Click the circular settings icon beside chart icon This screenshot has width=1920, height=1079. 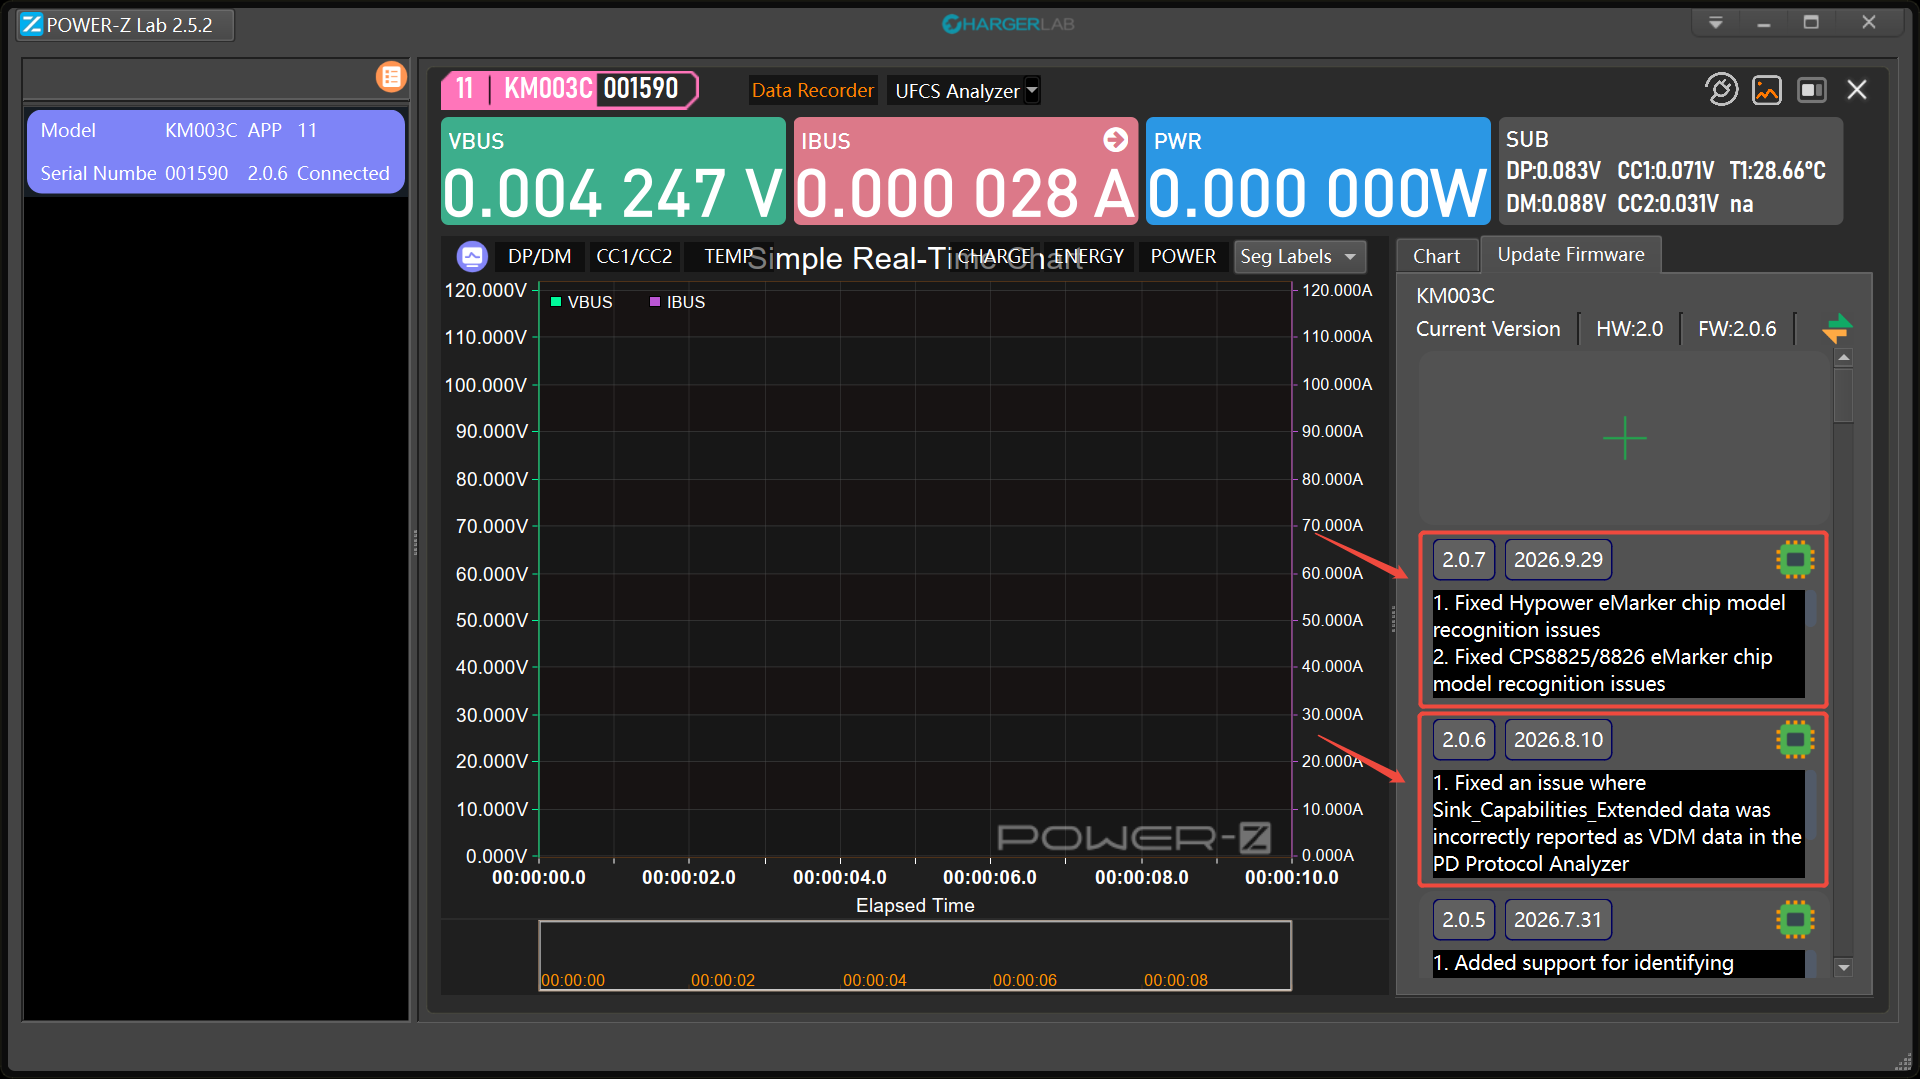[1721, 90]
